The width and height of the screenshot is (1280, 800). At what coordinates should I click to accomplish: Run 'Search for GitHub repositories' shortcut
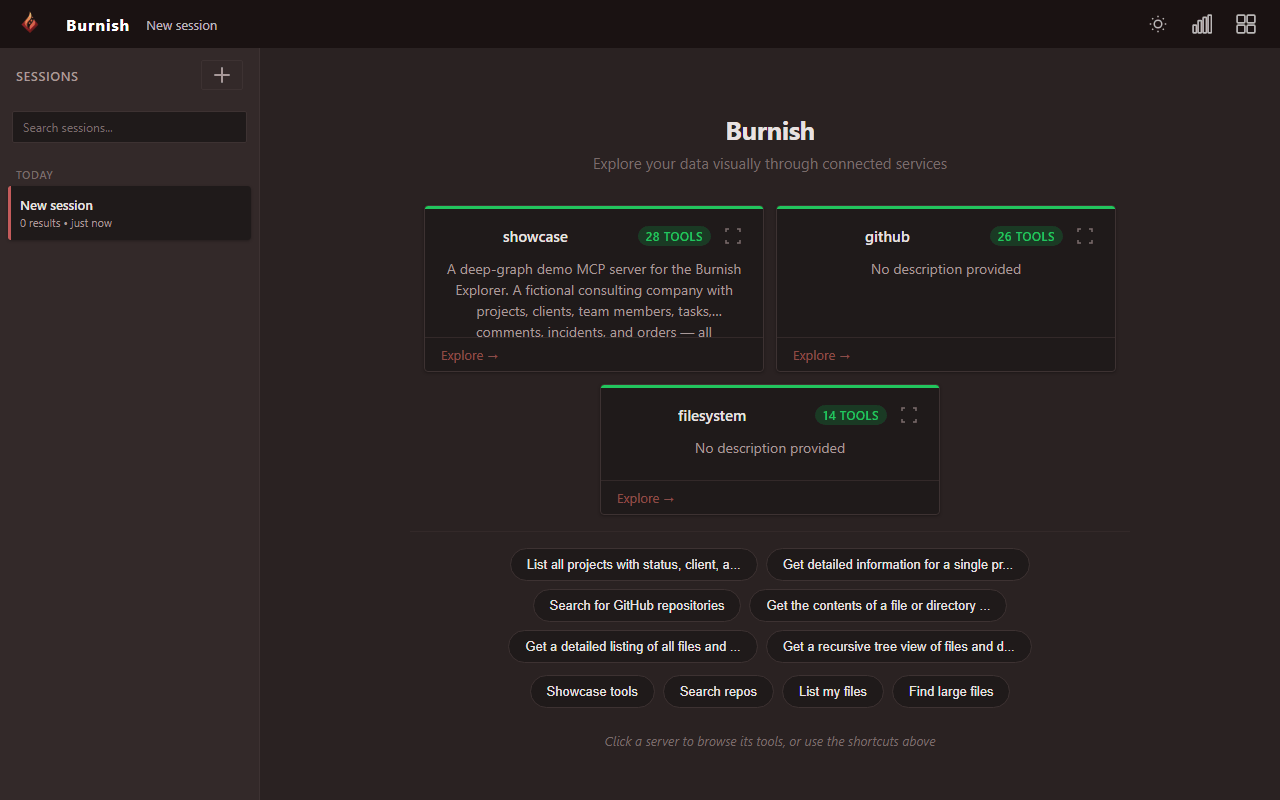click(637, 605)
